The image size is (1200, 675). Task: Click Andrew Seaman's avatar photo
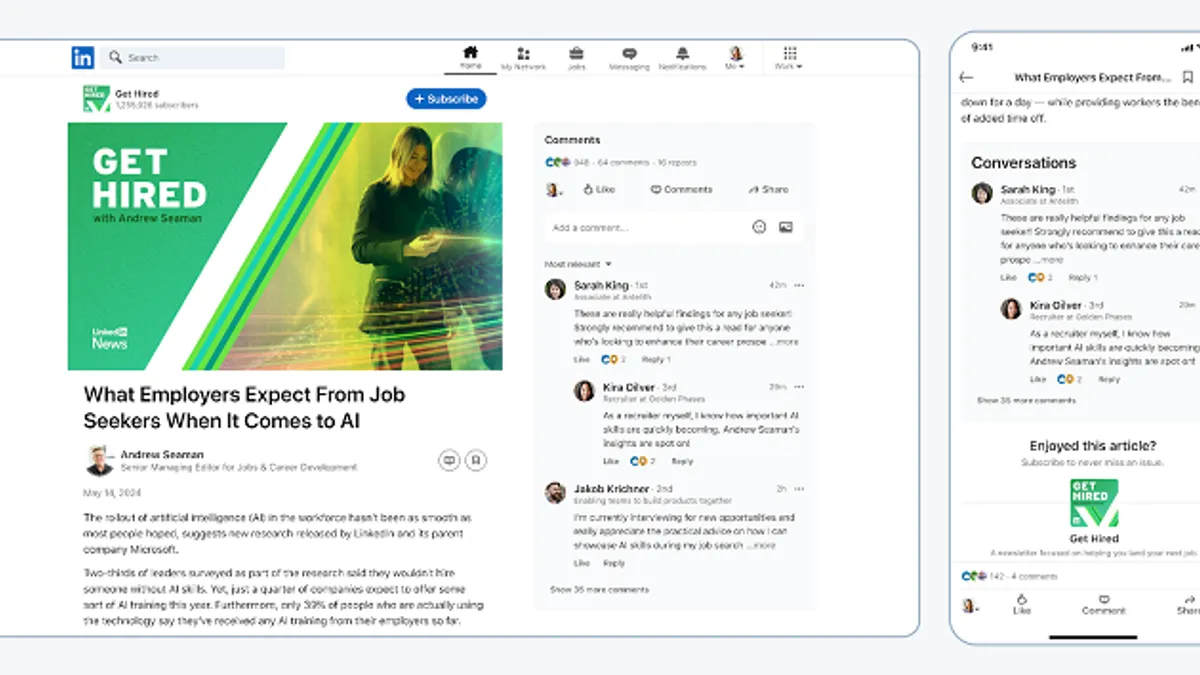tap(100, 460)
